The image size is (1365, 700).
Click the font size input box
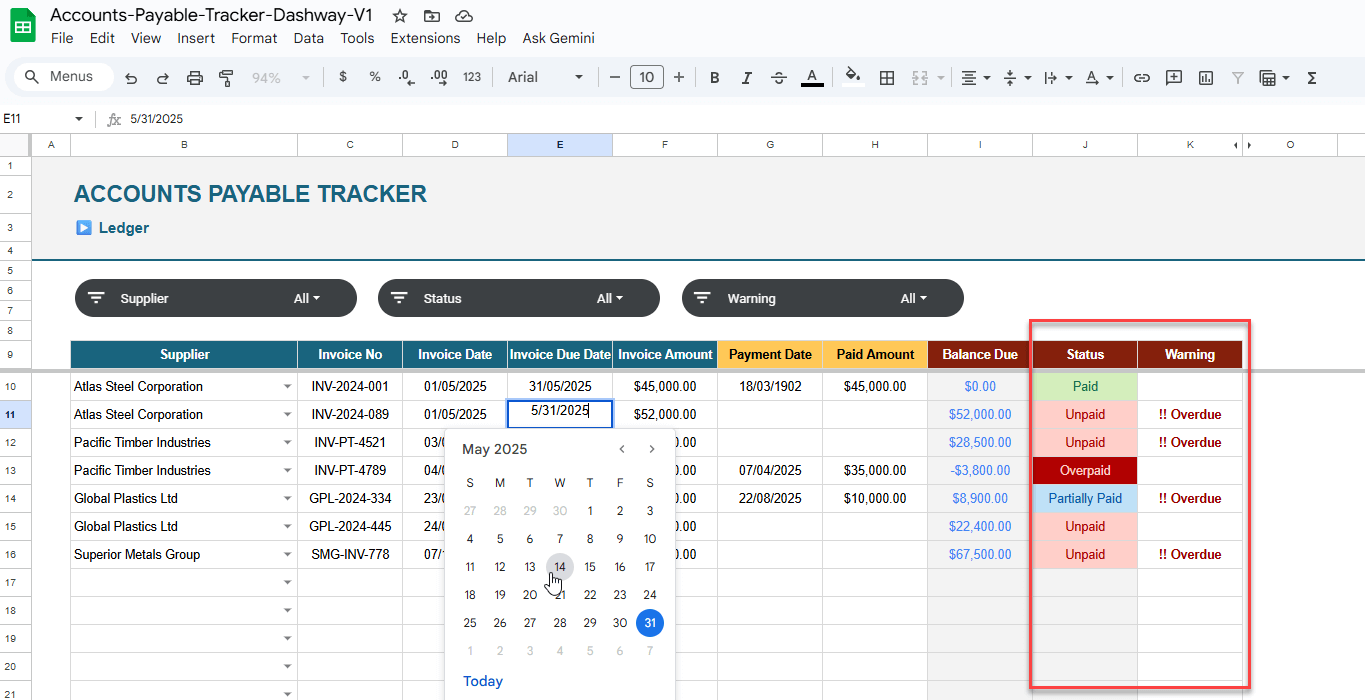[x=646, y=78]
